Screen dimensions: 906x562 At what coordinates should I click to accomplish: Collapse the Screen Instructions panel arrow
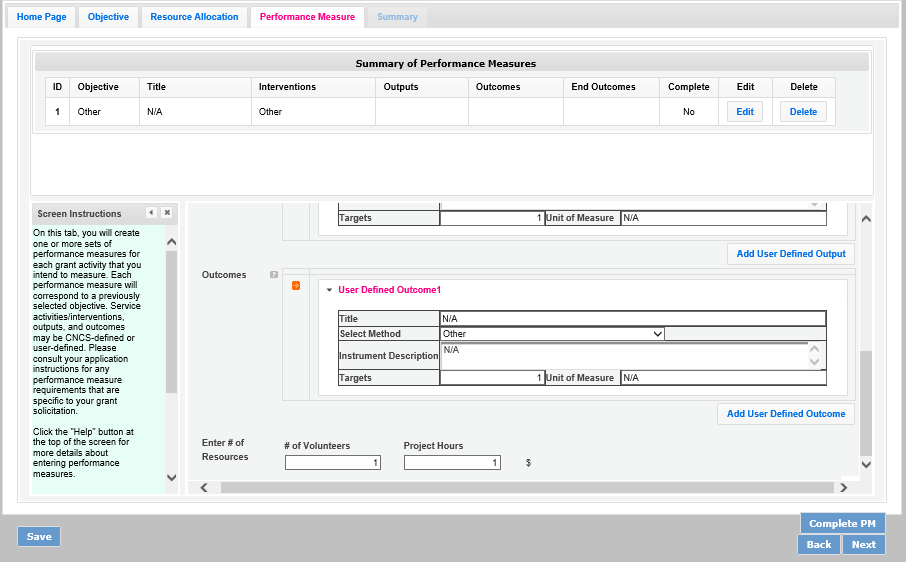(x=151, y=213)
